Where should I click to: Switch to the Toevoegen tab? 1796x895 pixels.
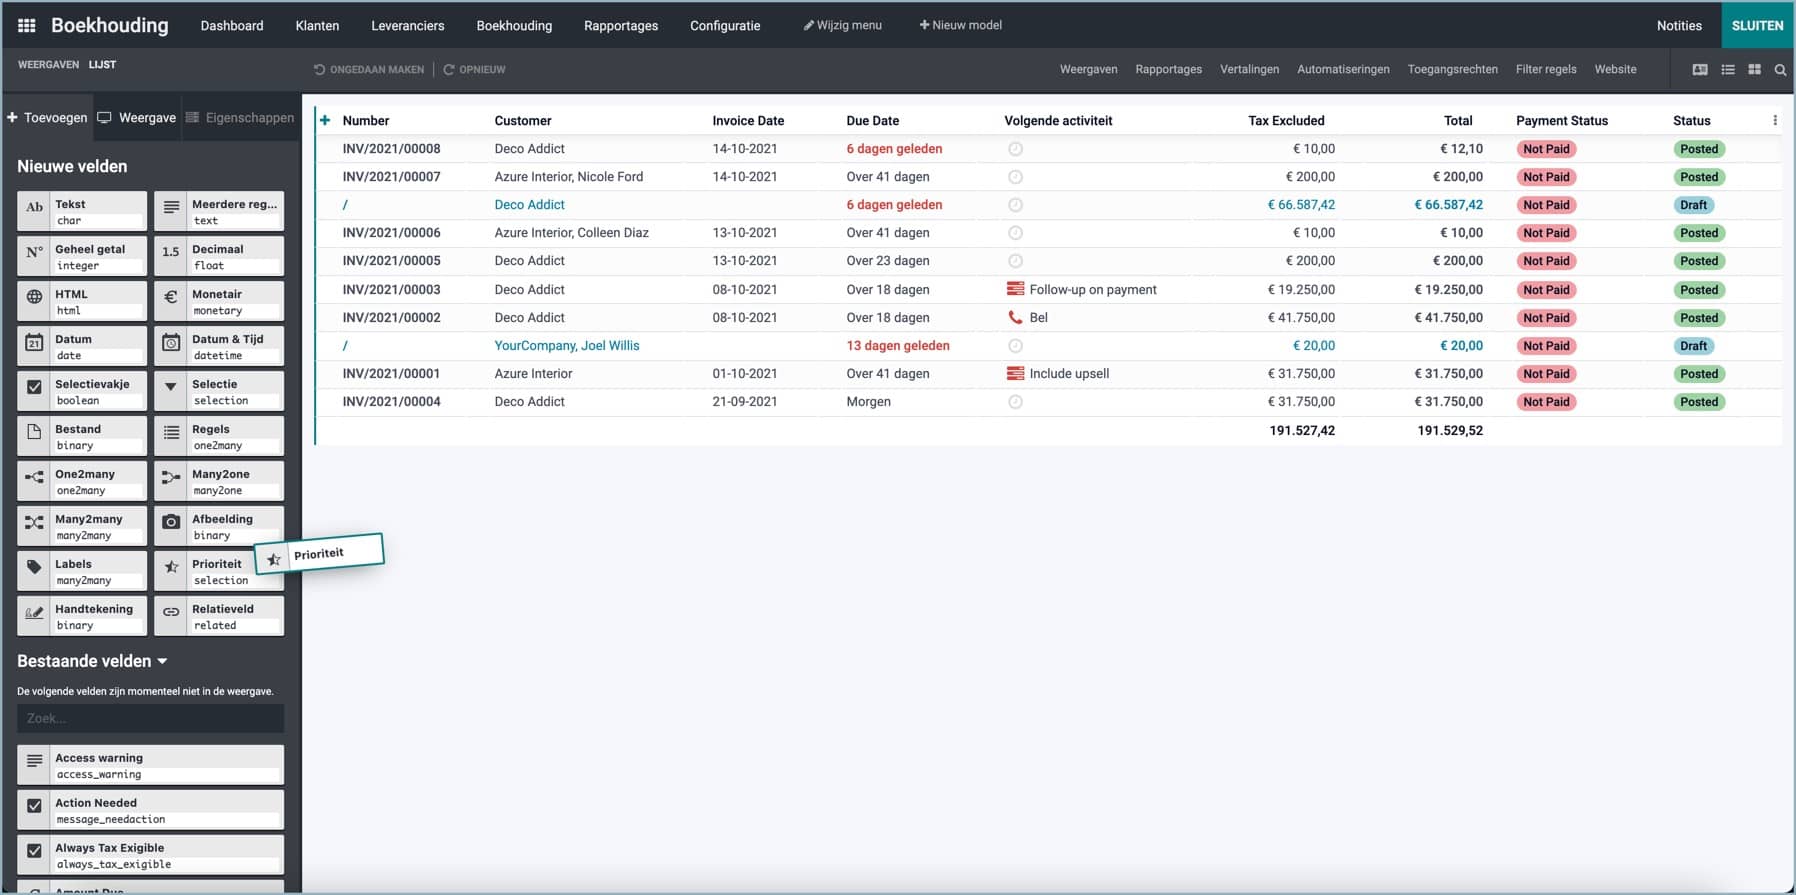[x=47, y=118]
